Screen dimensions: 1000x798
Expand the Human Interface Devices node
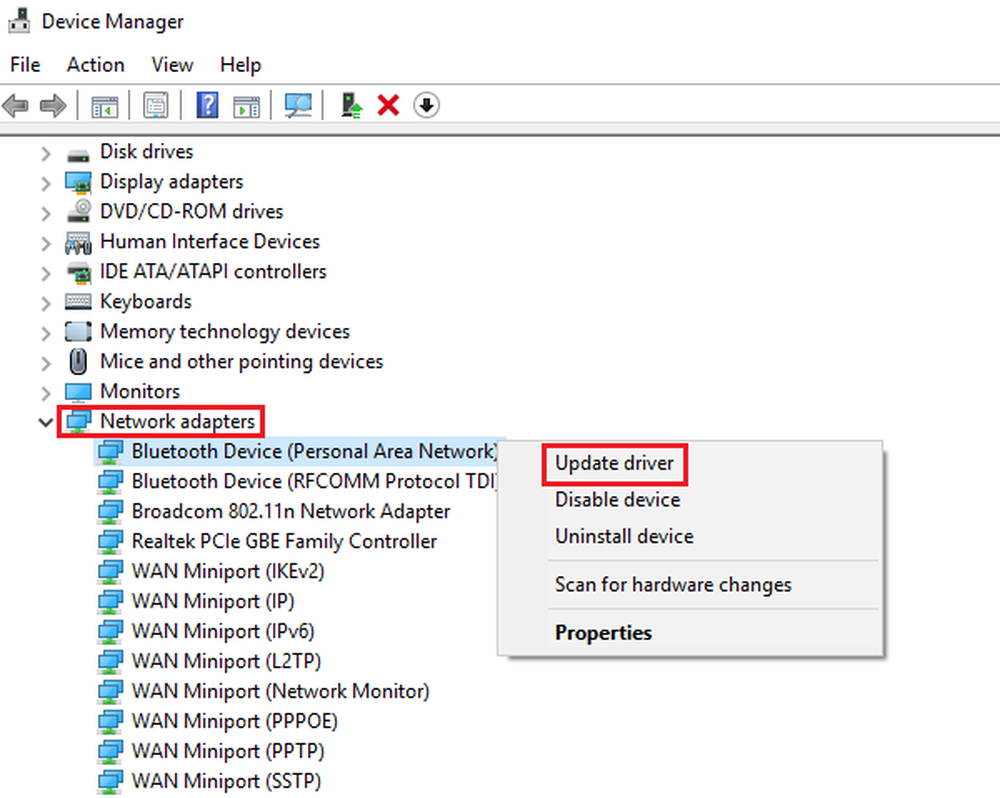[45, 244]
